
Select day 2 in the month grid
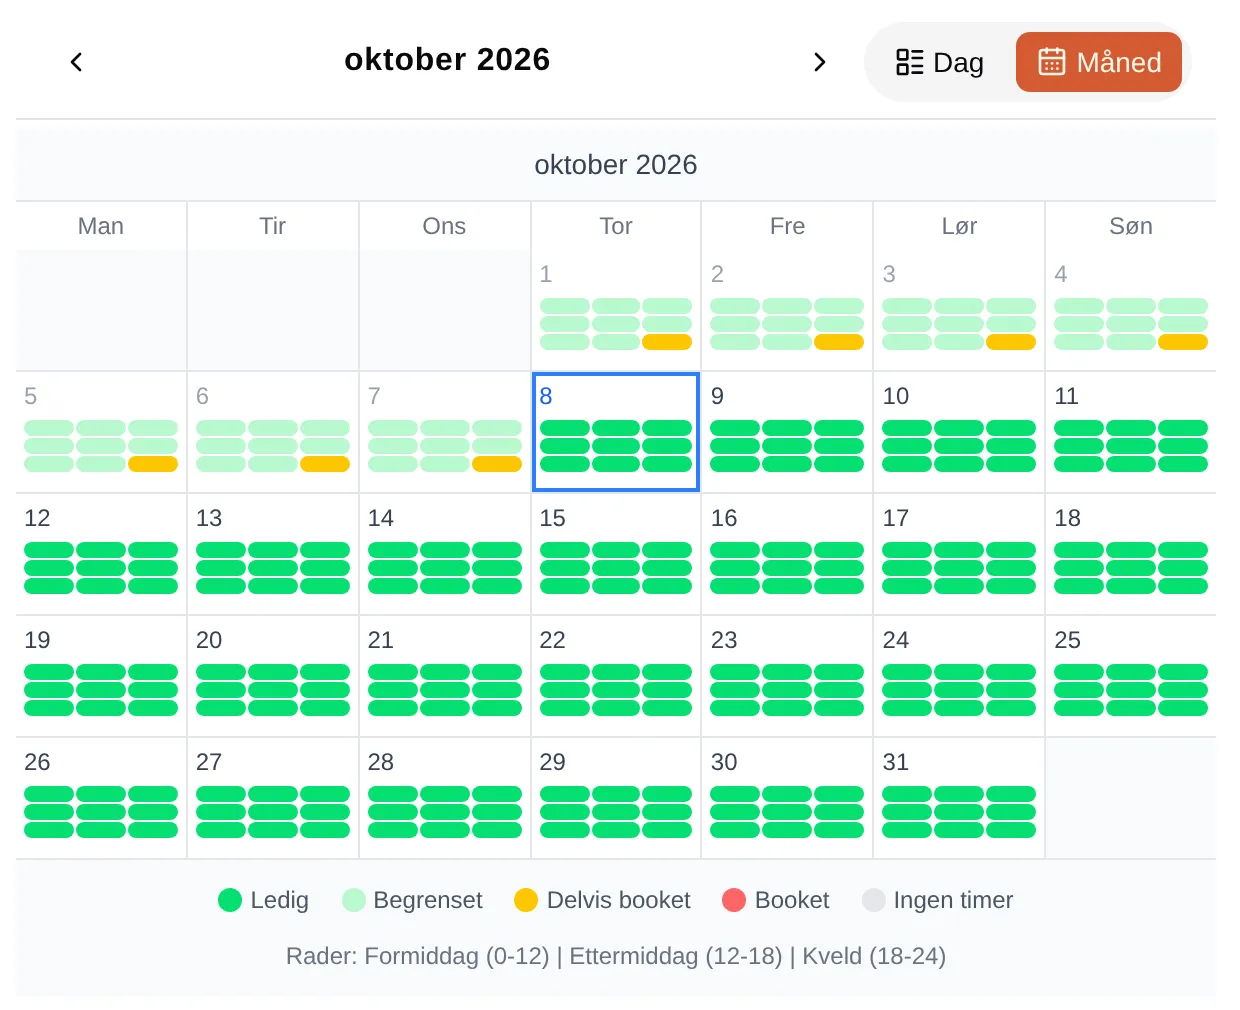coord(787,310)
